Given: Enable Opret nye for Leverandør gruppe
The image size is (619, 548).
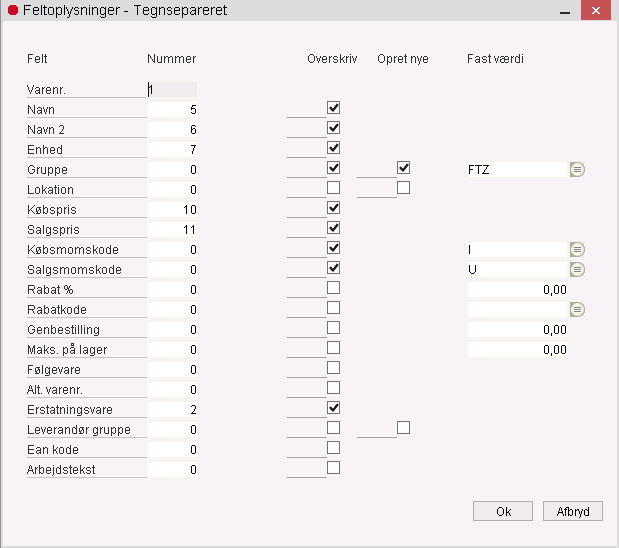Looking at the screenshot, I should tap(403, 428).
